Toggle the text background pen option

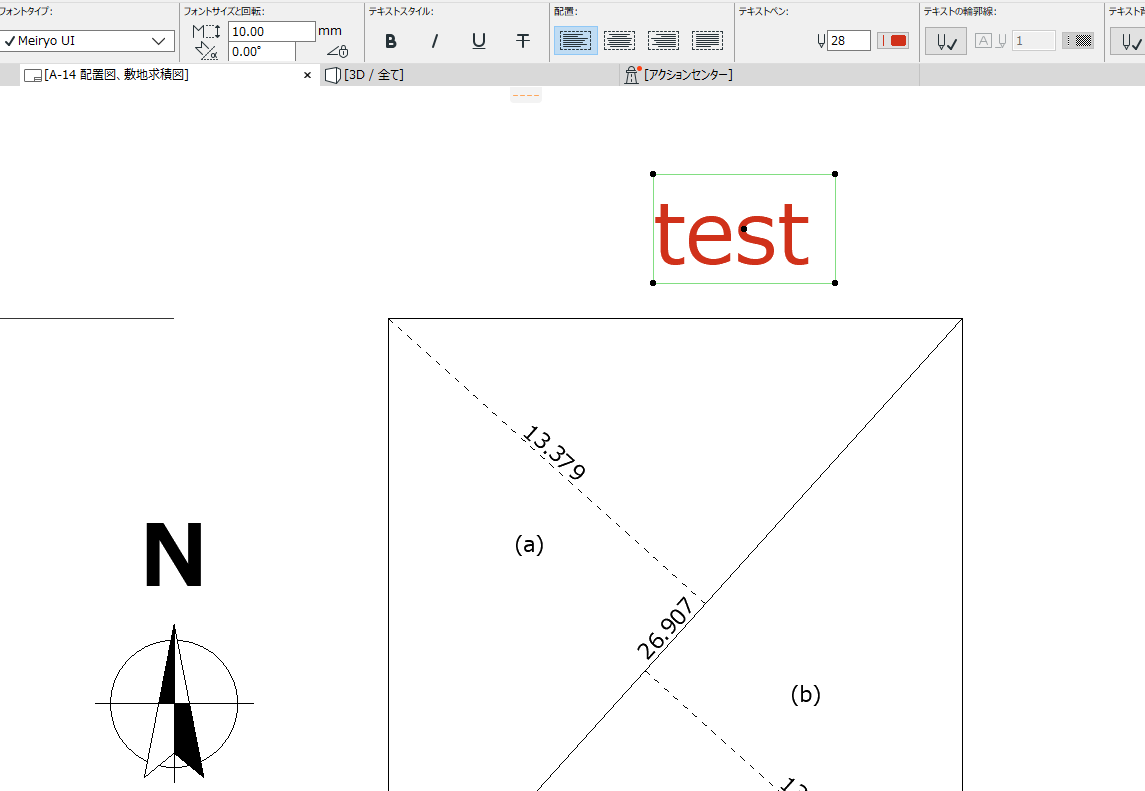[x=1128, y=41]
